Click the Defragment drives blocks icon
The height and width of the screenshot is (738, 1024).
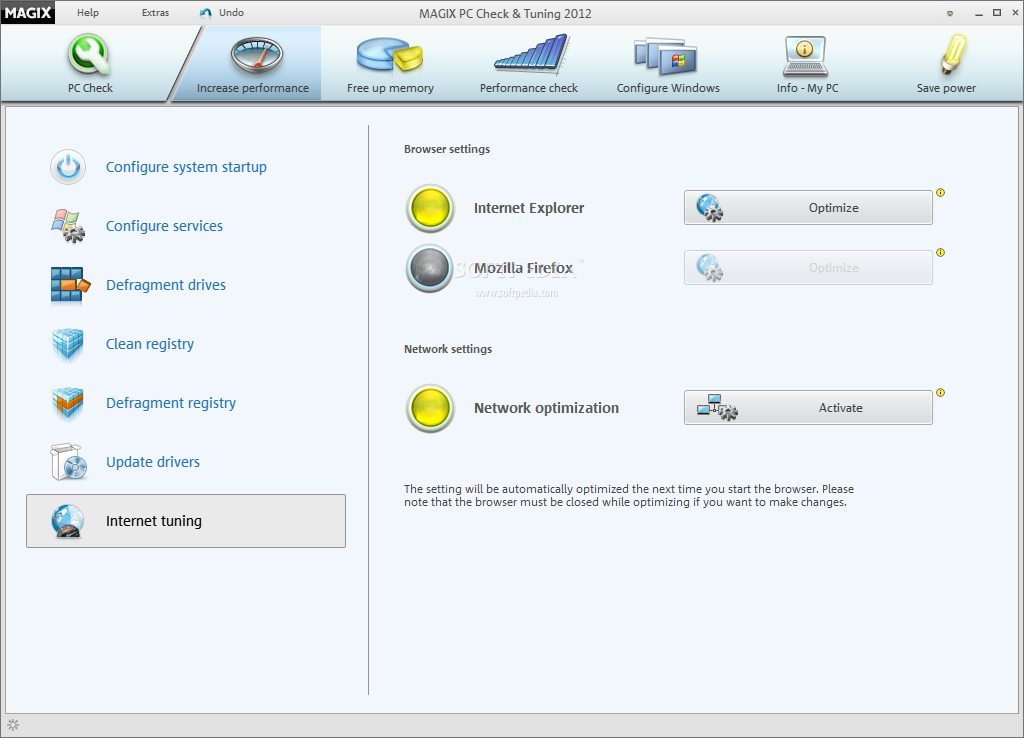(x=70, y=285)
